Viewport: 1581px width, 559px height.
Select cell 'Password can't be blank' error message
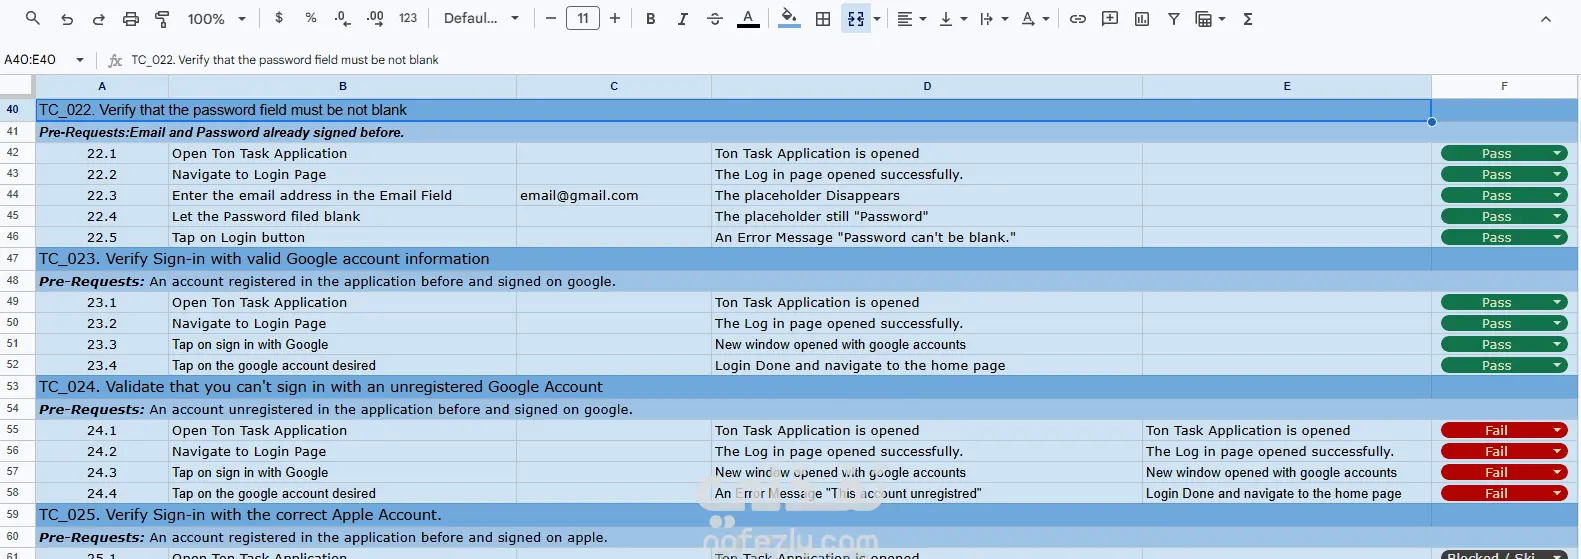926,237
